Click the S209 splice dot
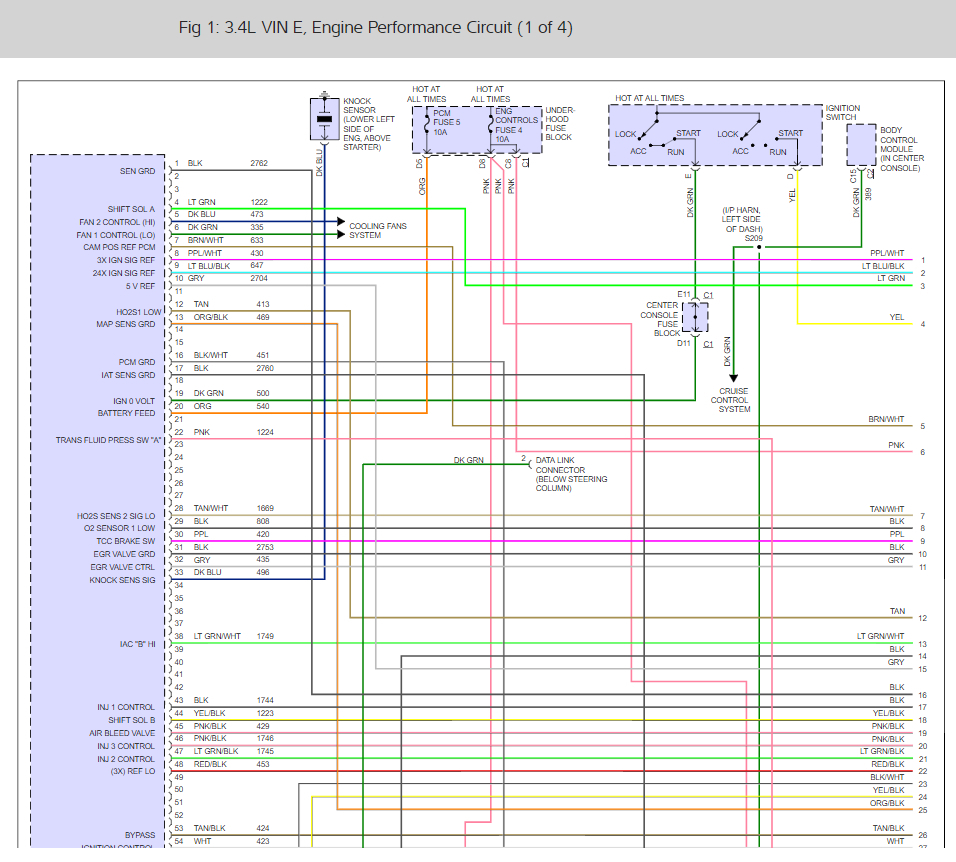The image size is (956, 862). coord(759,247)
